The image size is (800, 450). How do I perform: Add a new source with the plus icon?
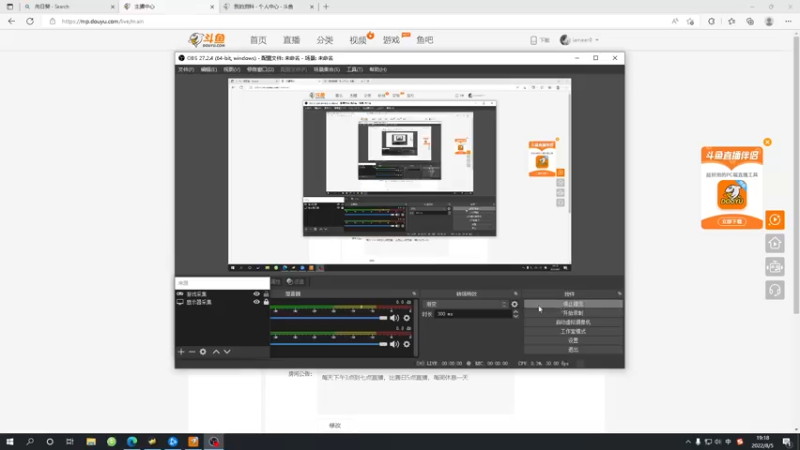[181, 352]
